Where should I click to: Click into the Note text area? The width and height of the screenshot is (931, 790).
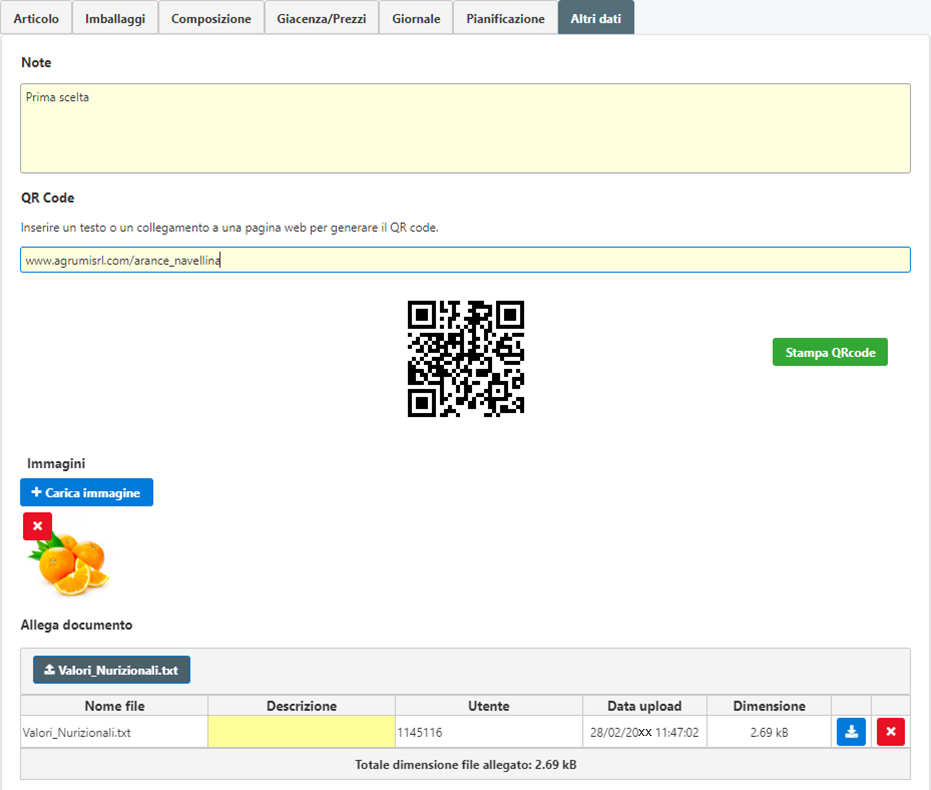(x=466, y=128)
